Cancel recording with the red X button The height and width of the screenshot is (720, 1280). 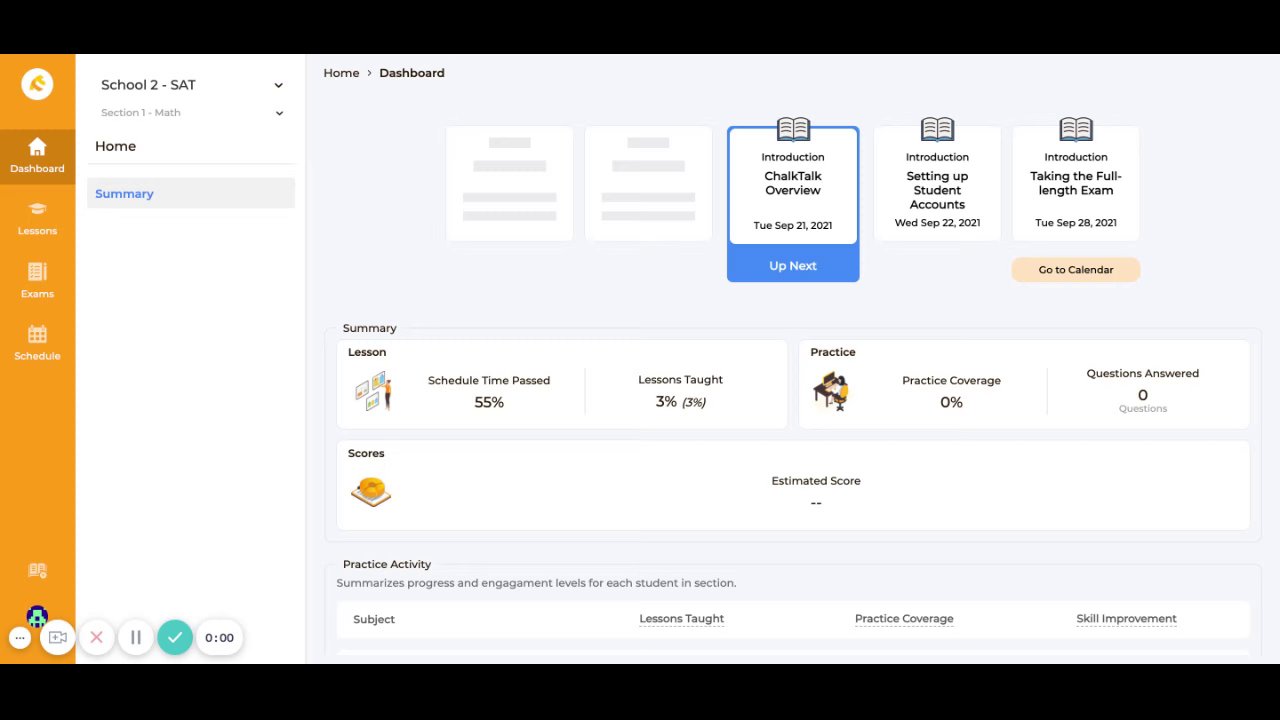tap(96, 637)
